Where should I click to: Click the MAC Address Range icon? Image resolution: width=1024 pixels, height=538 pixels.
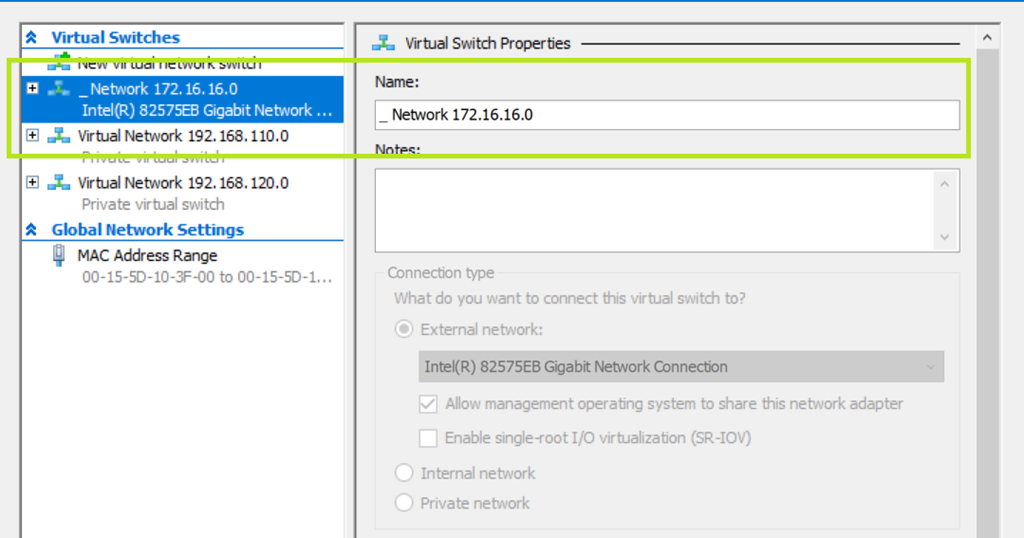59,256
